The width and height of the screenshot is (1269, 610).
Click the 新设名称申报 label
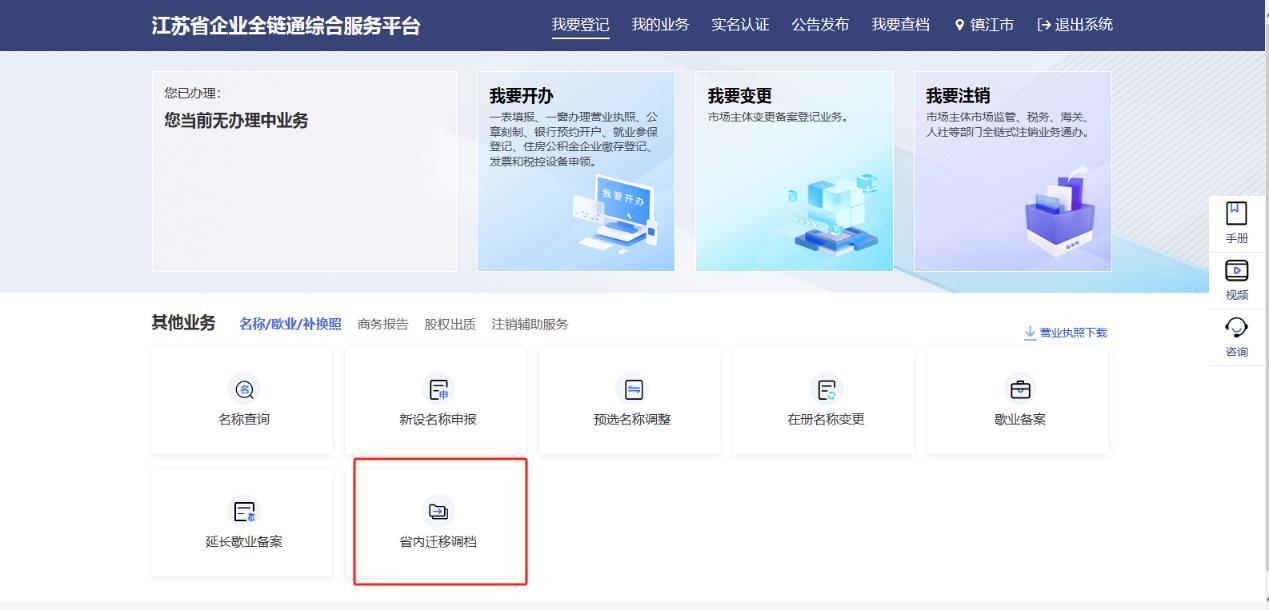pos(438,419)
